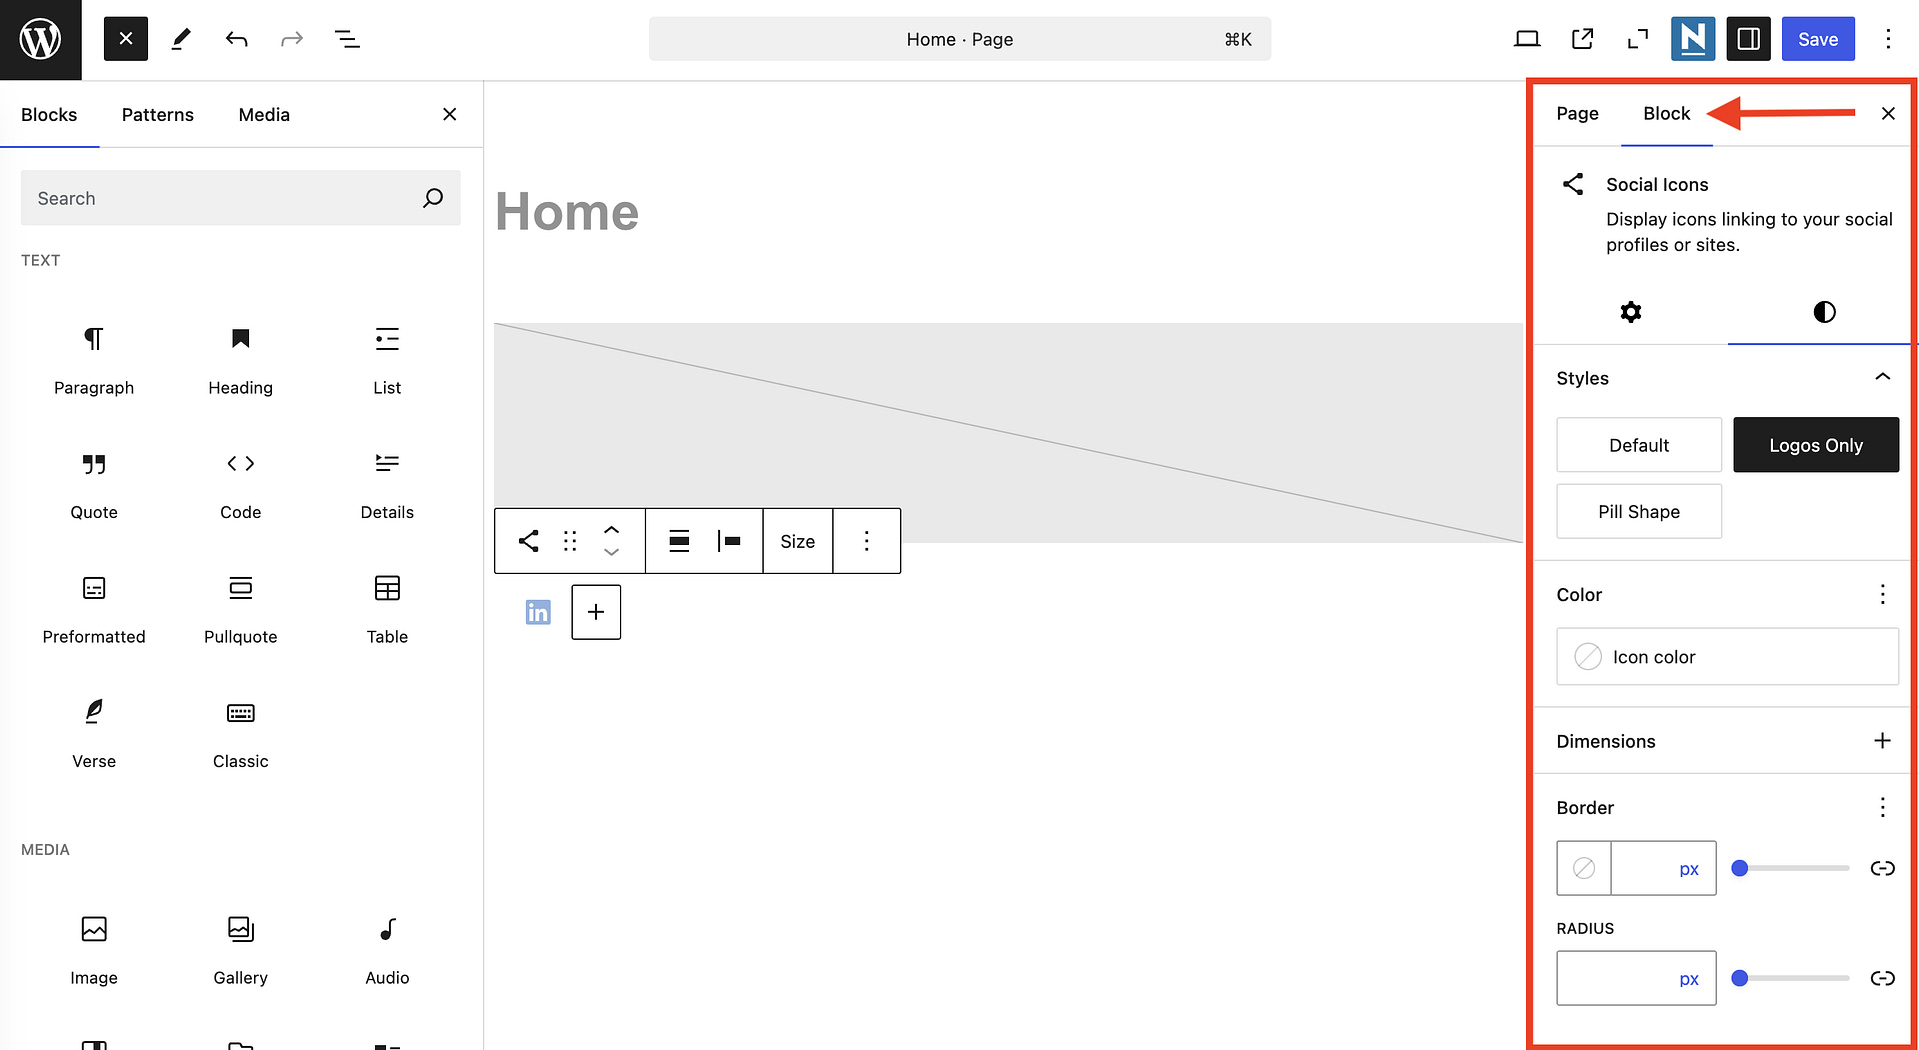Close the block inserter toggle
The image size is (1919, 1050).
tap(126, 39)
